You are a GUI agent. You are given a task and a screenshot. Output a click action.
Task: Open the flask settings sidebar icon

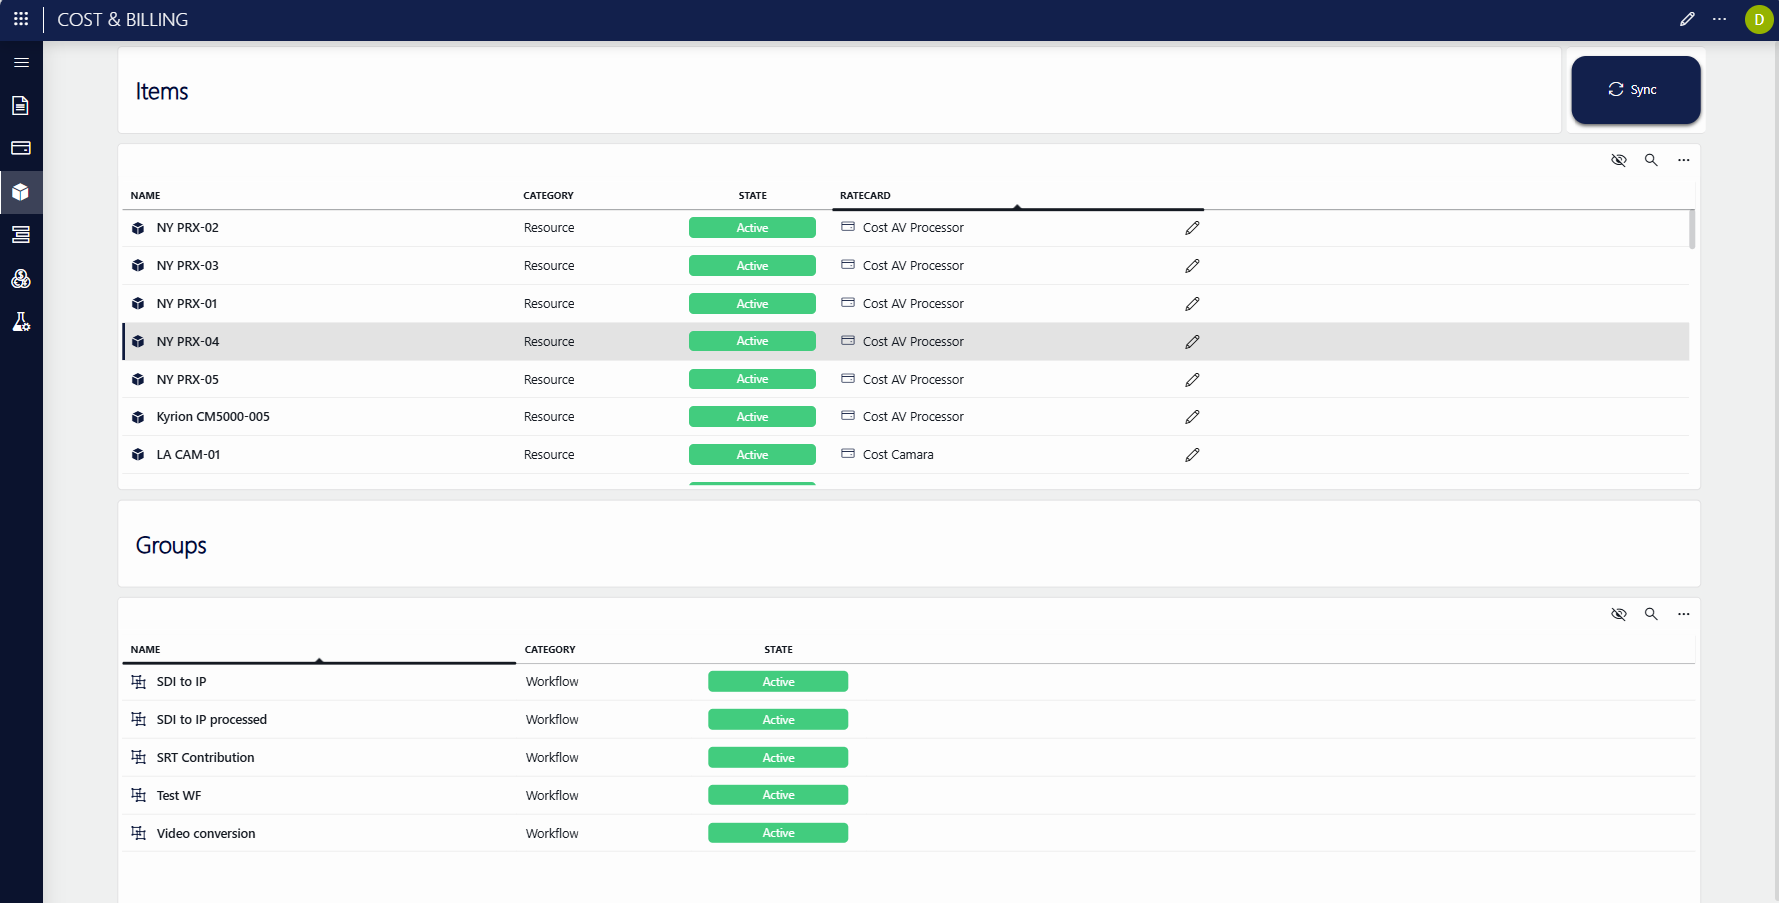21,322
